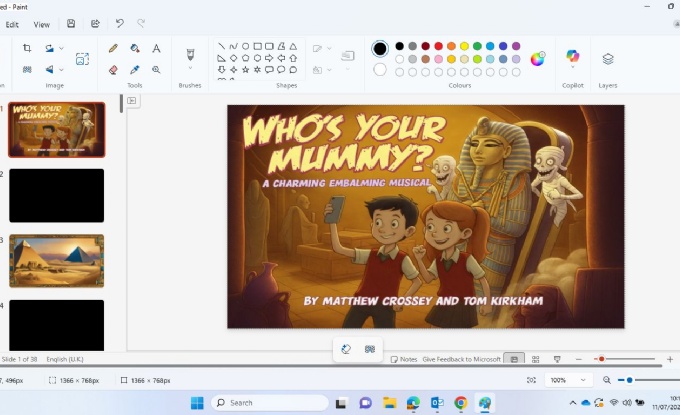
Task: Select the Crop tool
Action: (27, 48)
